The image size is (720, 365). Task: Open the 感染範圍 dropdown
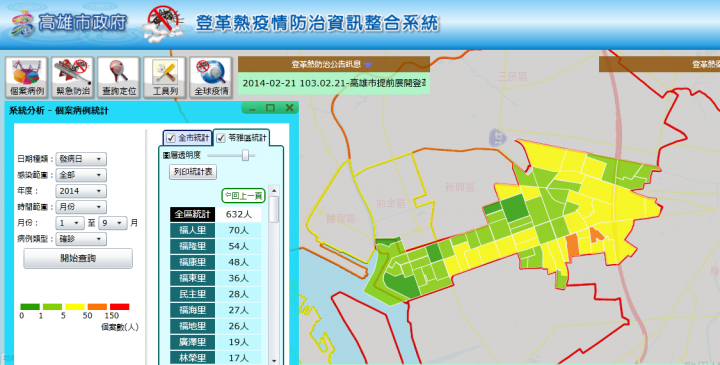(81, 175)
